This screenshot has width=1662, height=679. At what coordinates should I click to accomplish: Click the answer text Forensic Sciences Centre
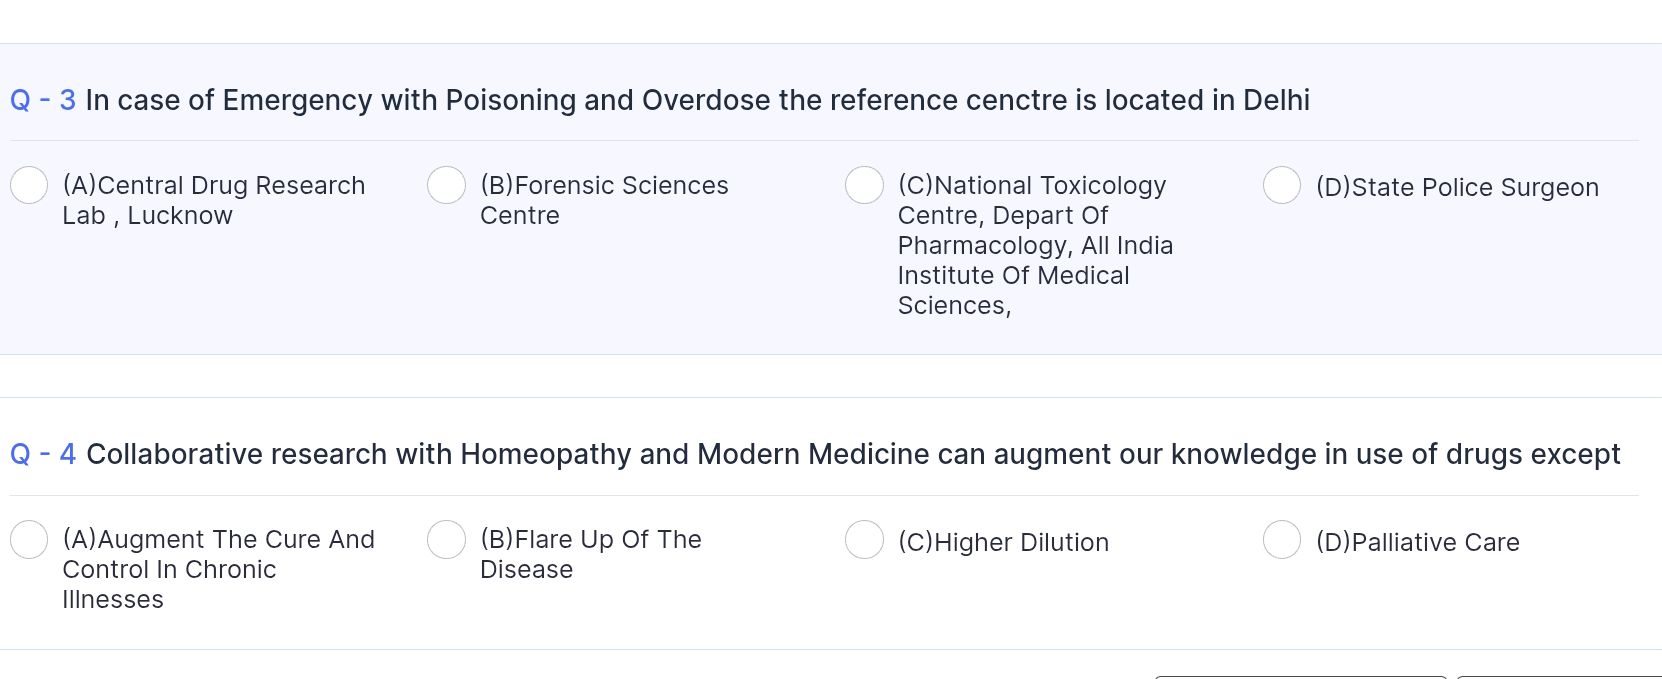pyautogui.click(x=603, y=200)
